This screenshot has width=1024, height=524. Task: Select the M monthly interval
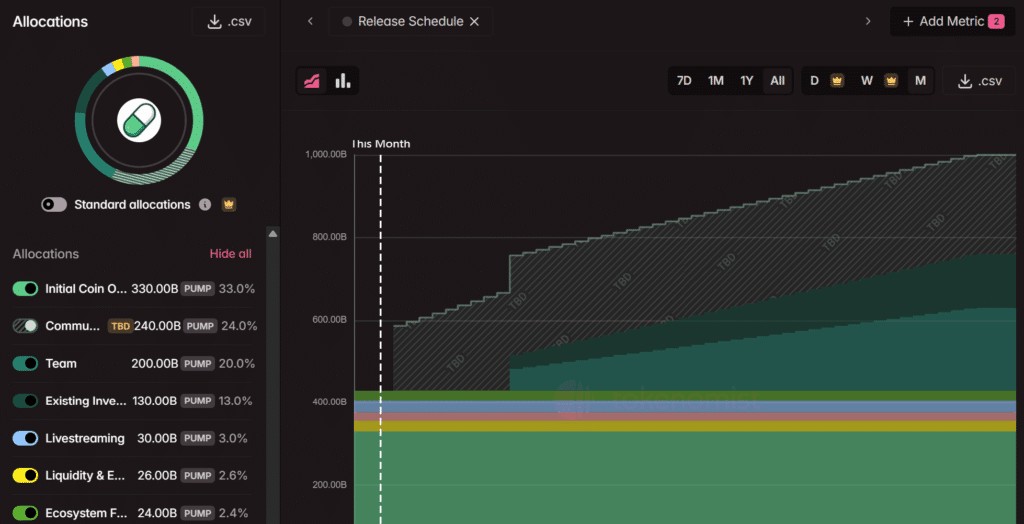pos(920,81)
